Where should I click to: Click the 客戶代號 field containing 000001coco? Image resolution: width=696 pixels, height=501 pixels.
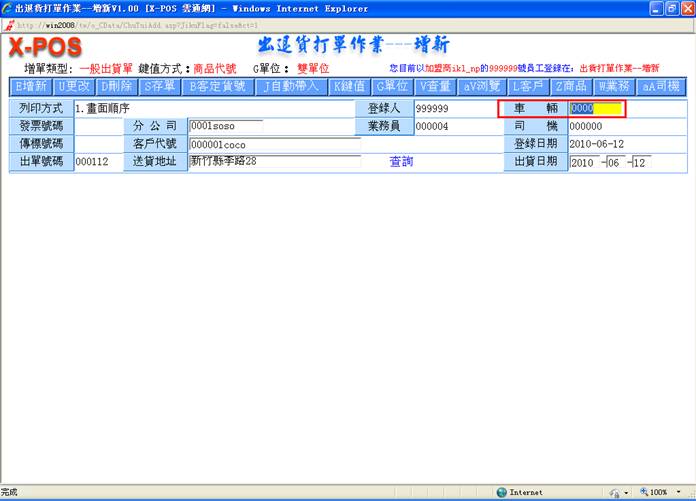274,144
